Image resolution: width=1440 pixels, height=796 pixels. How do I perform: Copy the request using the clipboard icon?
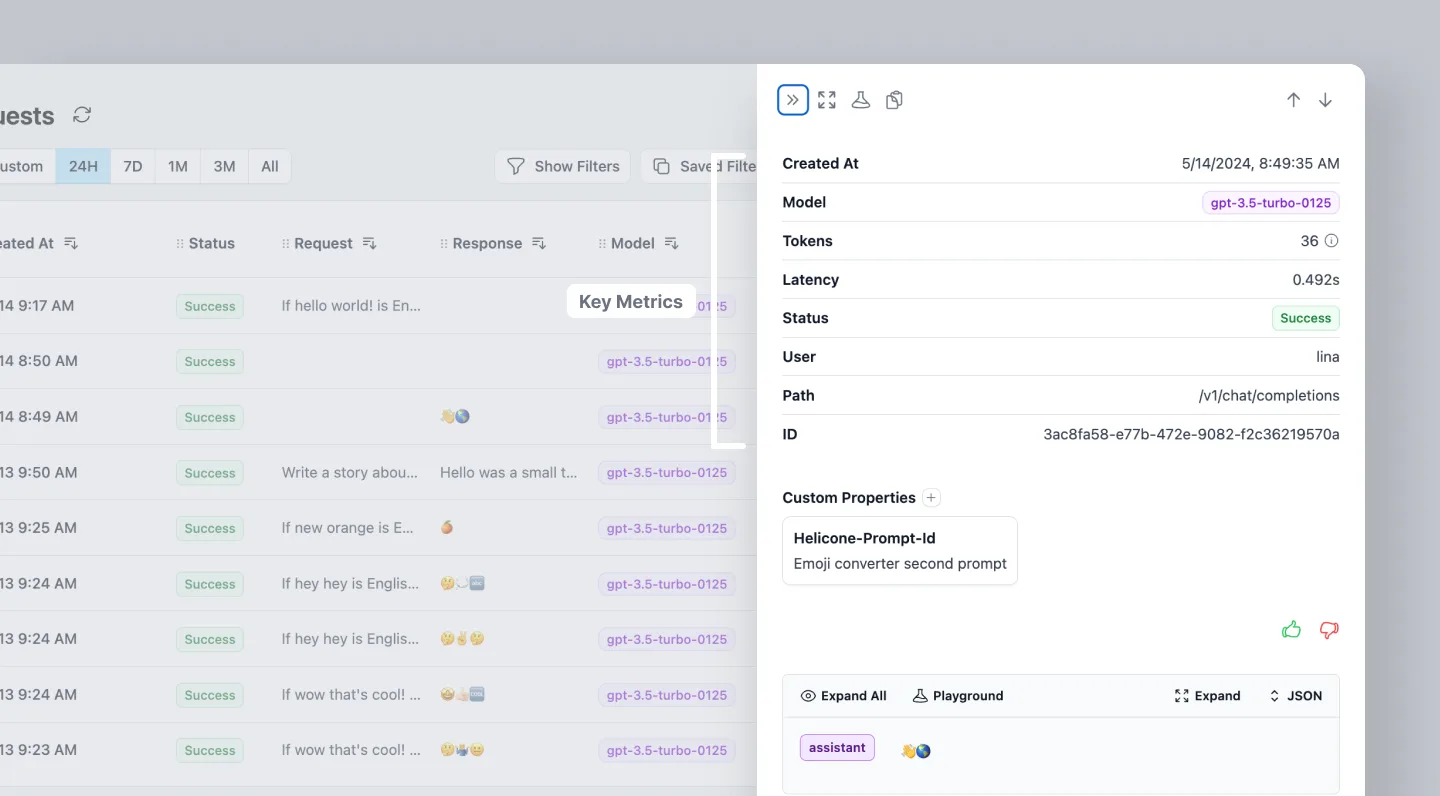coord(895,100)
